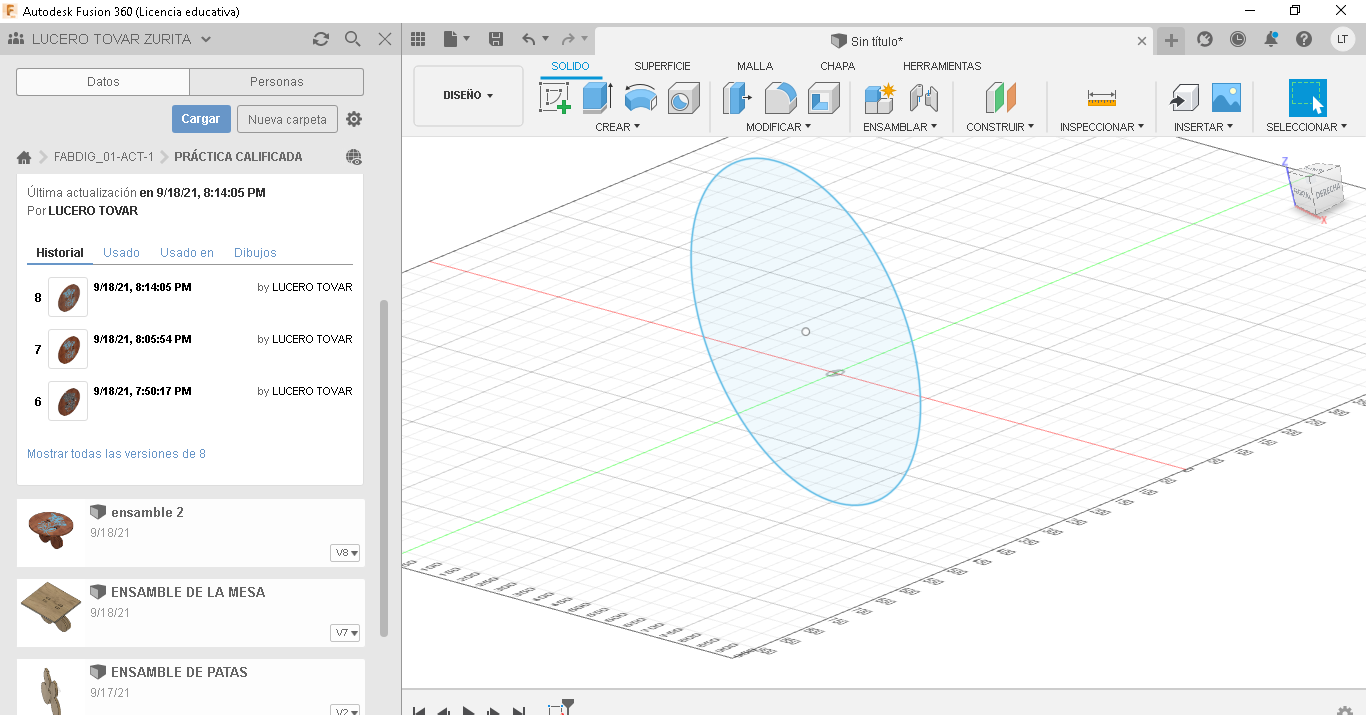
Task: Go to FABDIG_01-ACT-1 breadcrumb
Action: 104,157
